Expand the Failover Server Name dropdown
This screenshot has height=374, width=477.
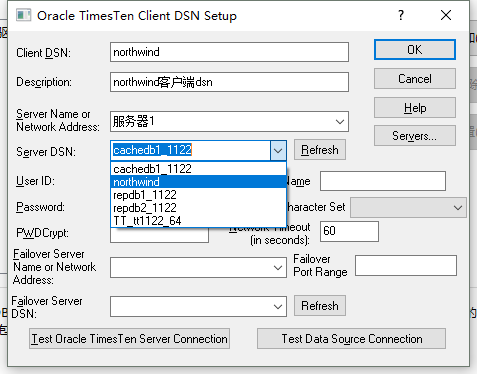pos(278,267)
